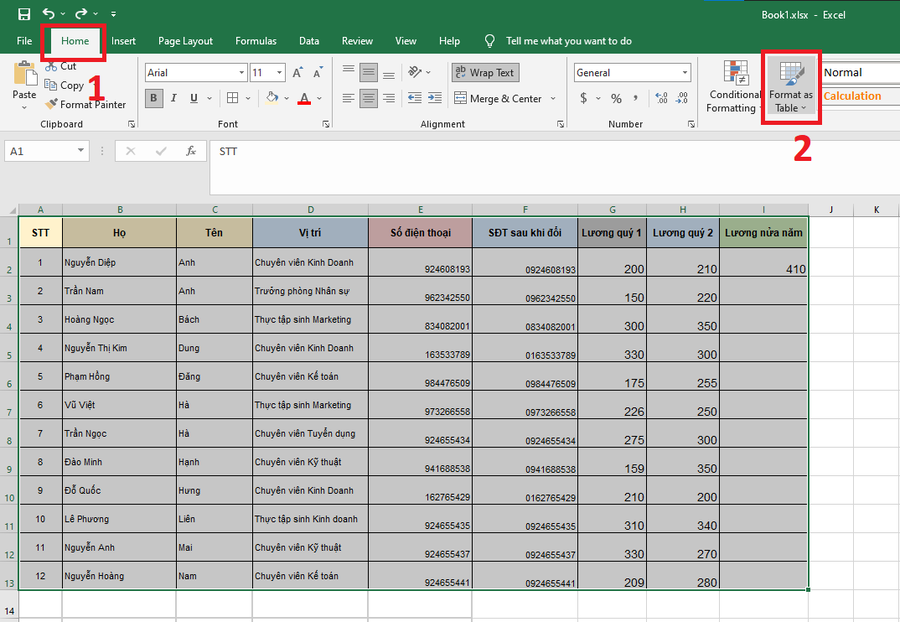The height and width of the screenshot is (622, 900).
Task: Activate the Format Painter
Action: point(86,104)
